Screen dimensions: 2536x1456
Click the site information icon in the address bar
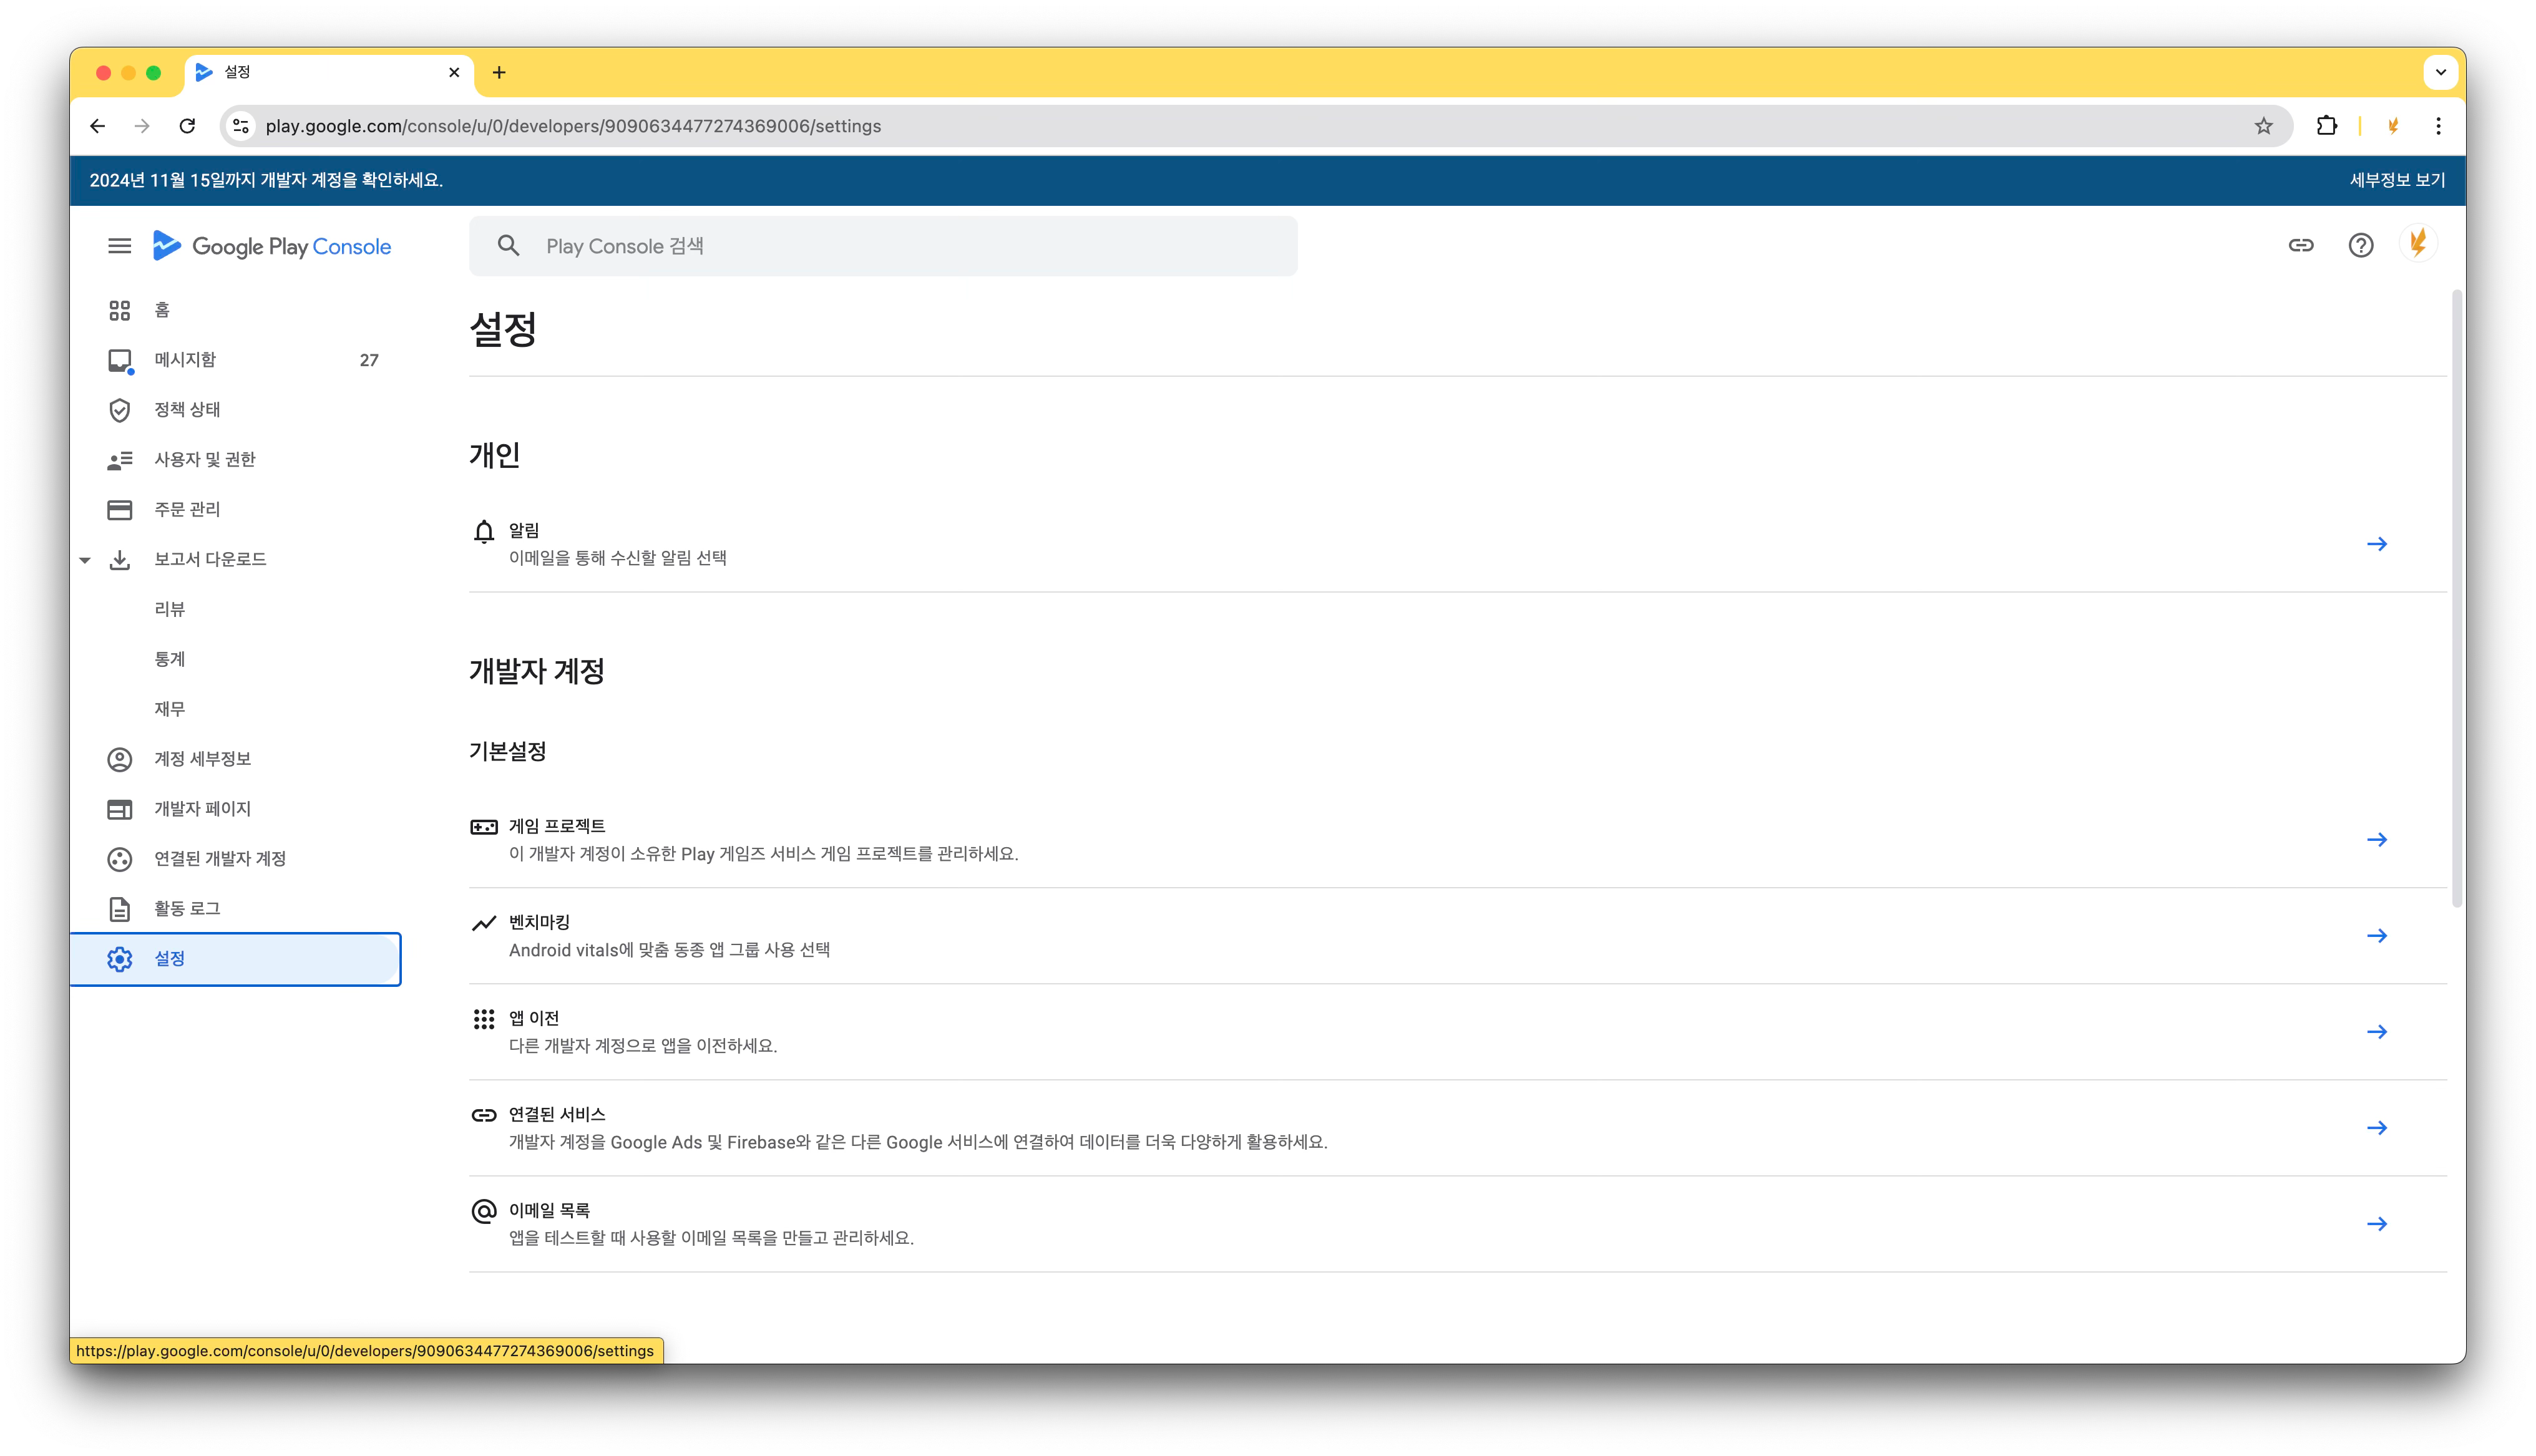(241, 126)
